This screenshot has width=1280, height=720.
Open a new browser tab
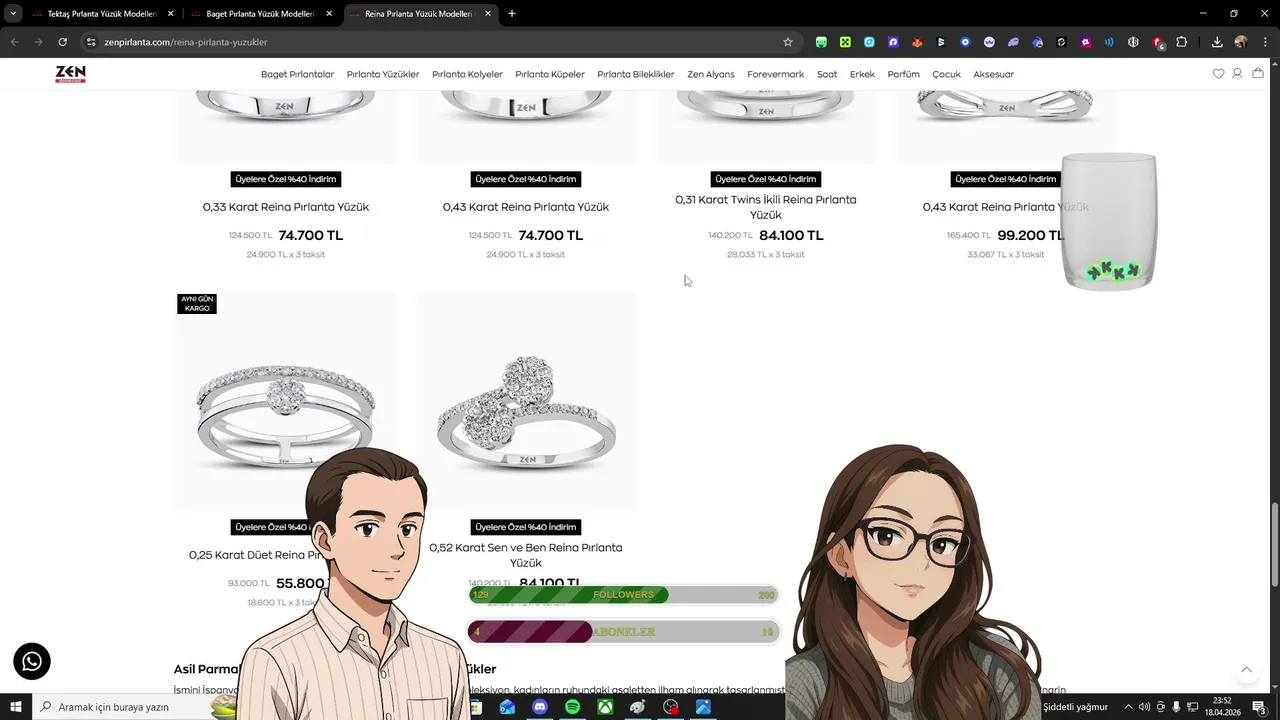[512, 14]
